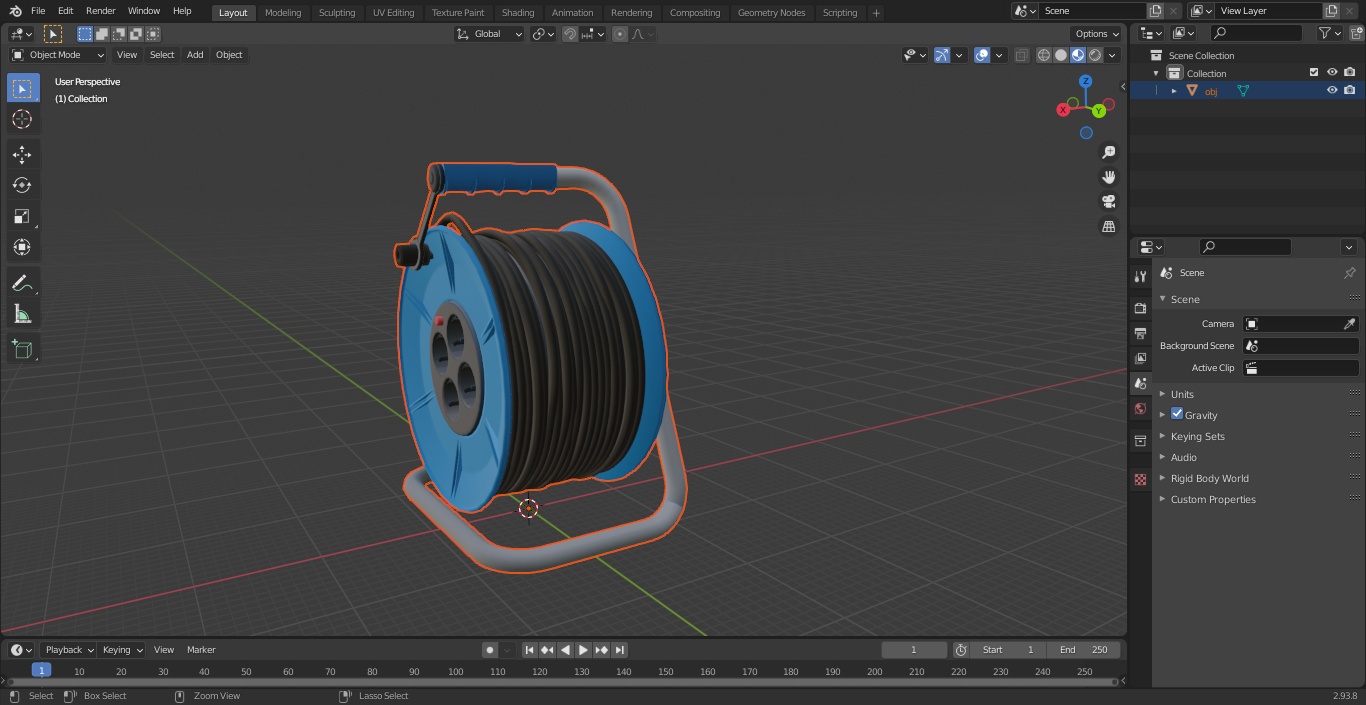Jump to the start frame

point(530,650)
